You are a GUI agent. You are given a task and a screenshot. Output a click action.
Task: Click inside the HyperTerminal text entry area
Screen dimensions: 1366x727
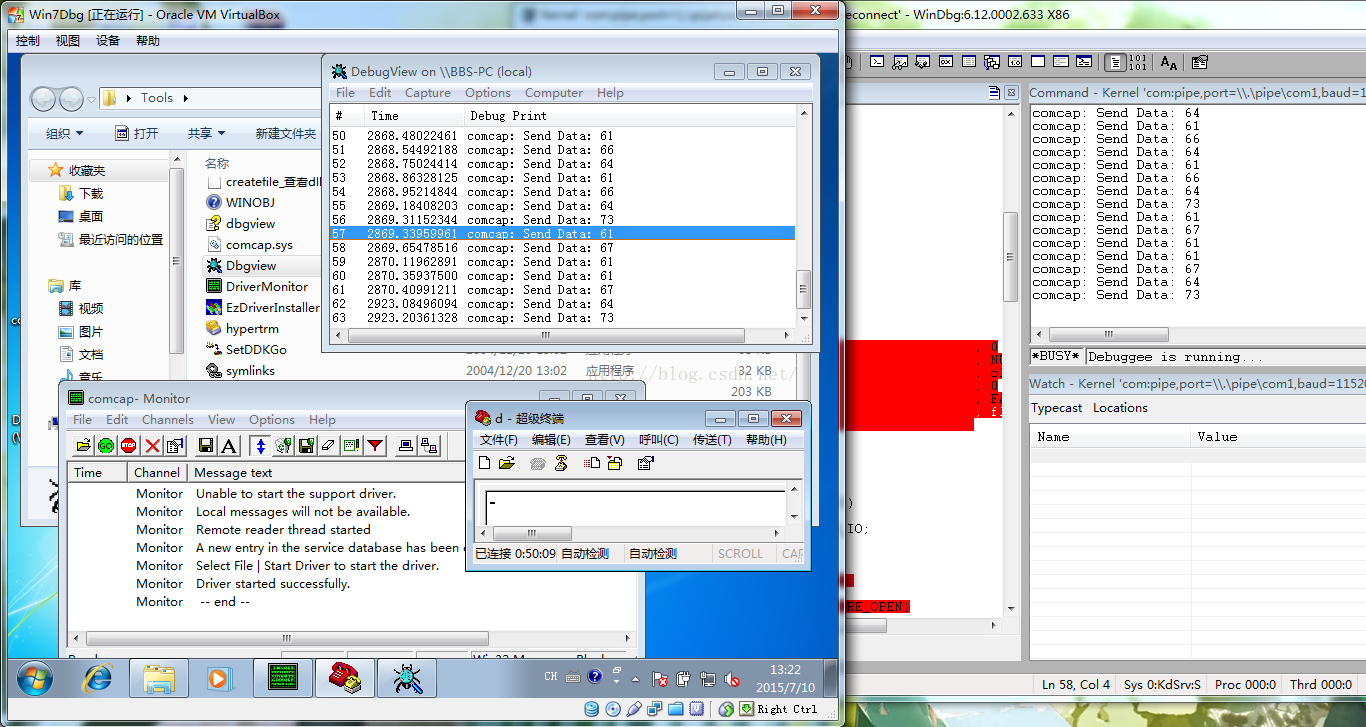tap(636, 505)
